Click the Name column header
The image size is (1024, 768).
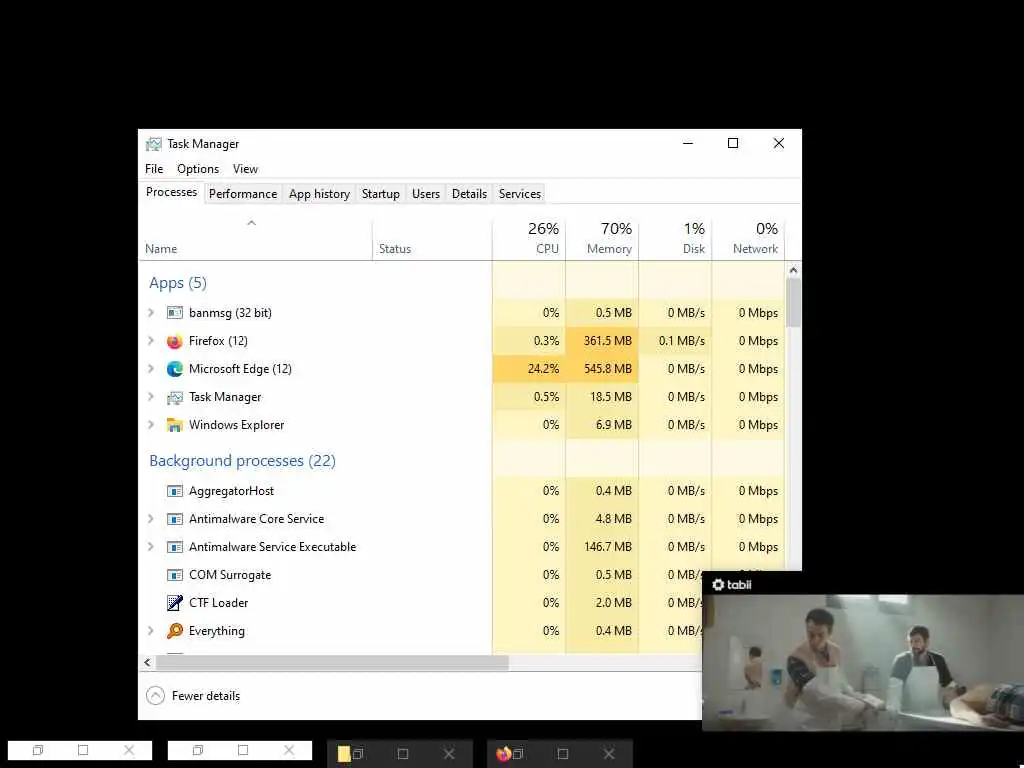click(255, 239)
